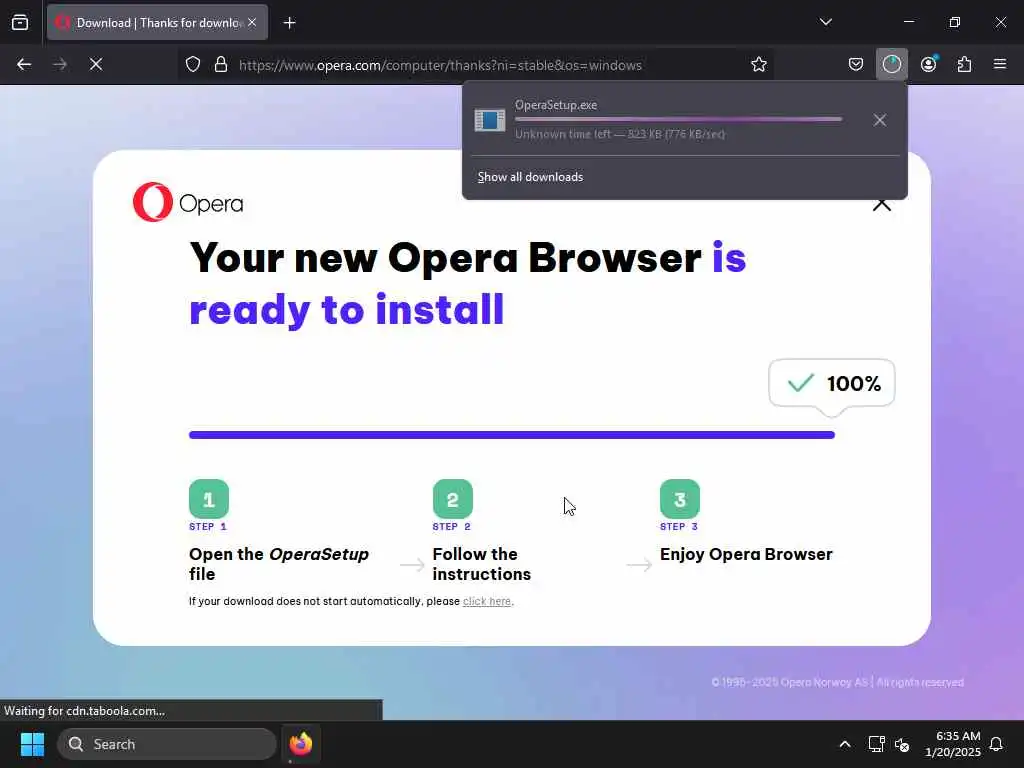Image resolution: width=1024 pixels, height=768 pixels.
Task: Close the Download Thanks for download tab
Action: (x=252, y=23)
